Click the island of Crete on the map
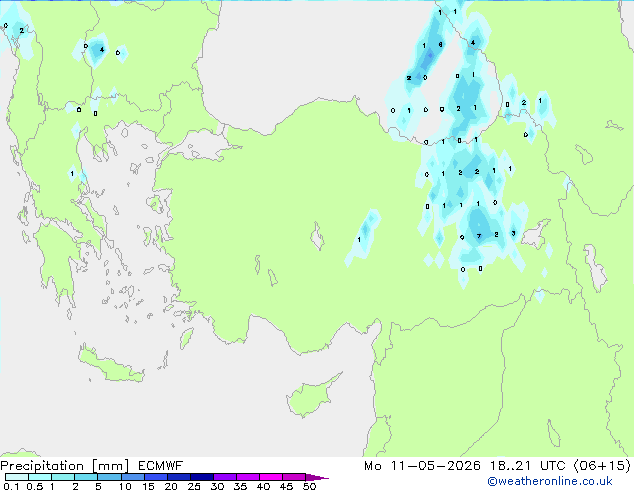 110,365
